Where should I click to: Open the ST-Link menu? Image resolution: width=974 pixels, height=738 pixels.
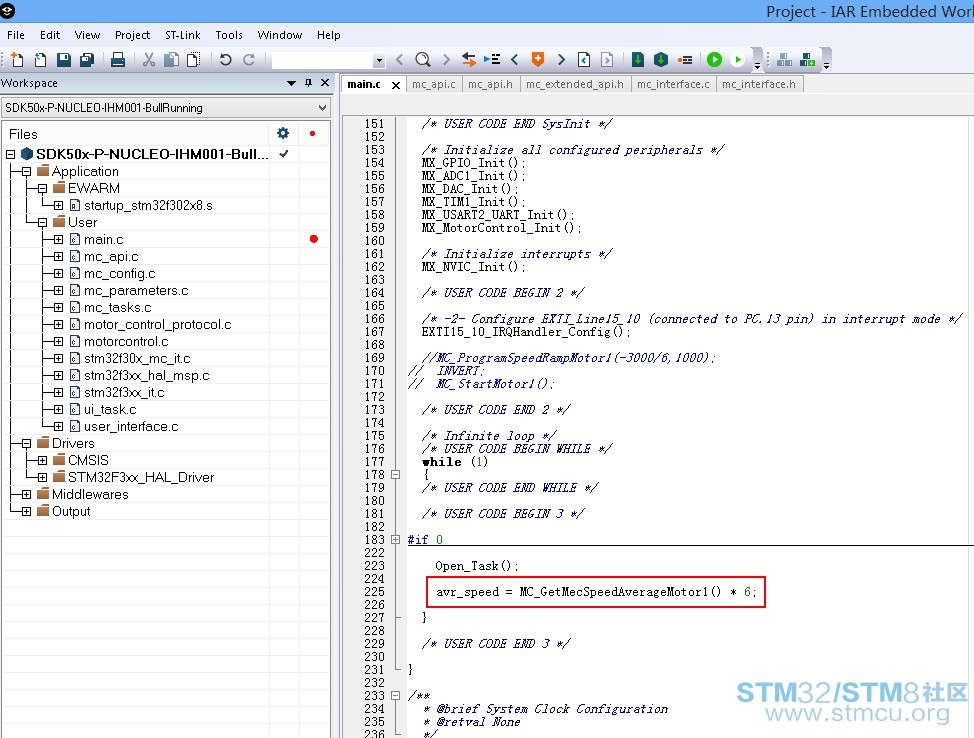[x=183, y=35]
